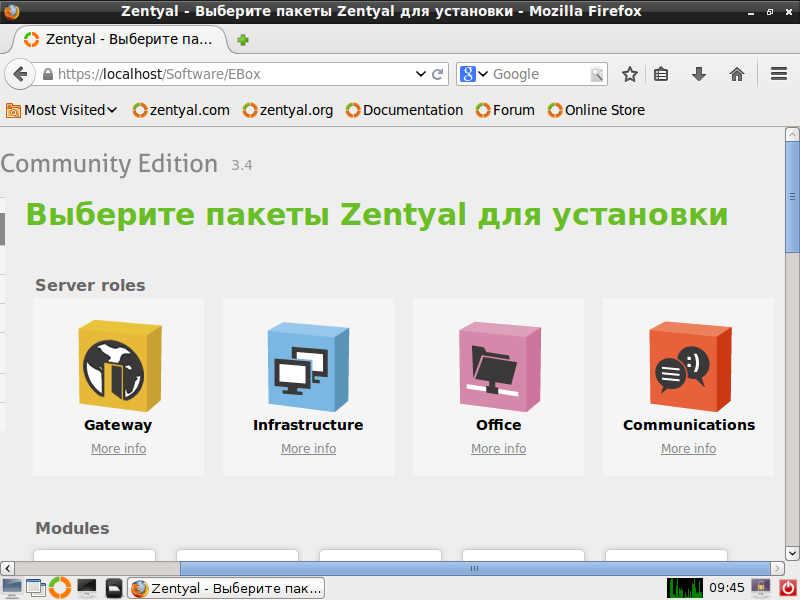Screen dimensions: 800x600
Task: Open the Forum bookmark
Action: tap(505, 110)
